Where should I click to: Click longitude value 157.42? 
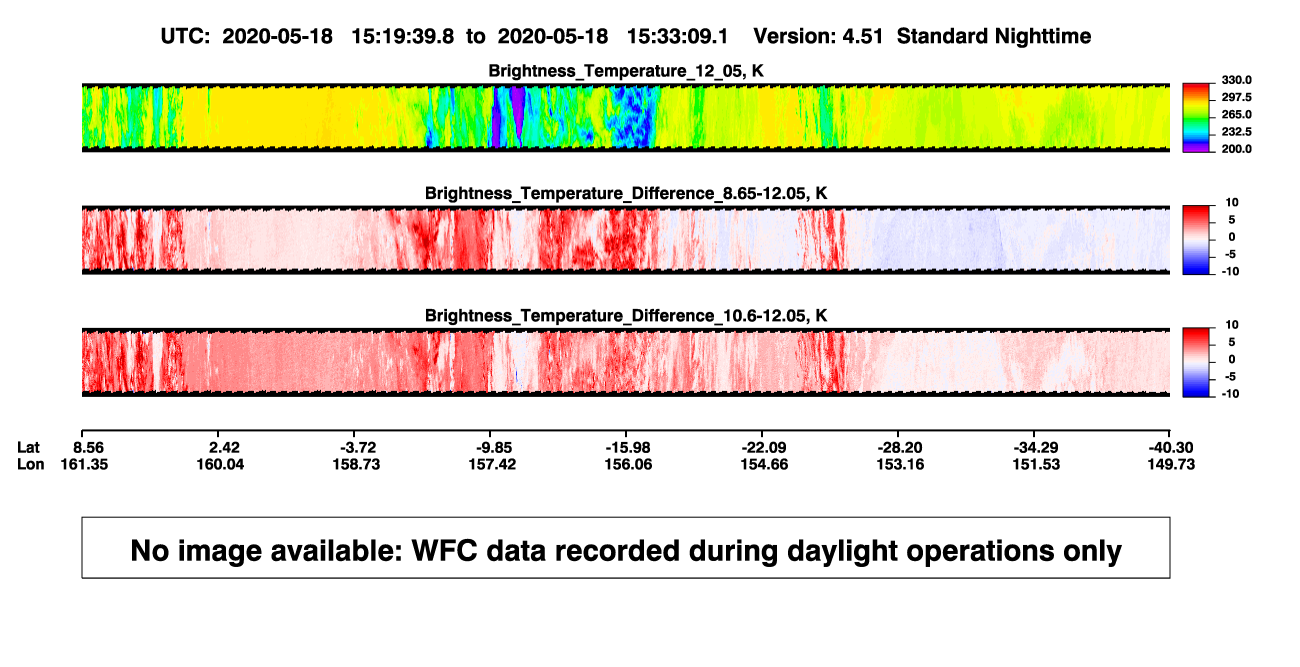click(492, 464)
